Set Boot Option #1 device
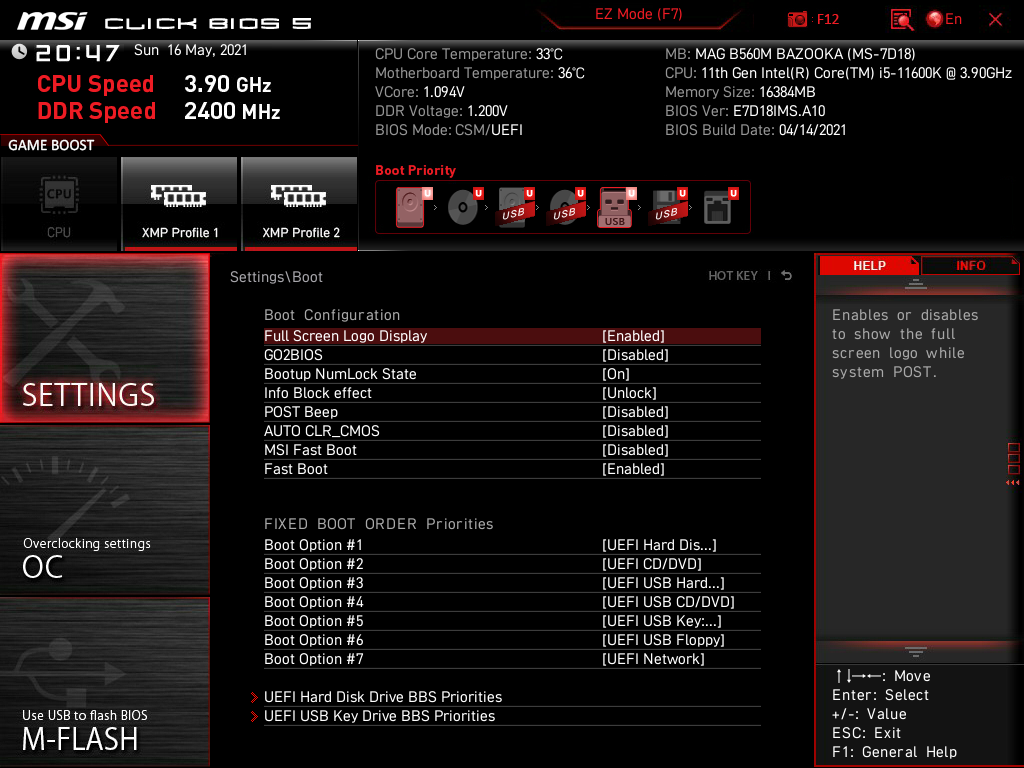Image resolution: width=1024 pixels, height=768 pixels. [512, 545]
